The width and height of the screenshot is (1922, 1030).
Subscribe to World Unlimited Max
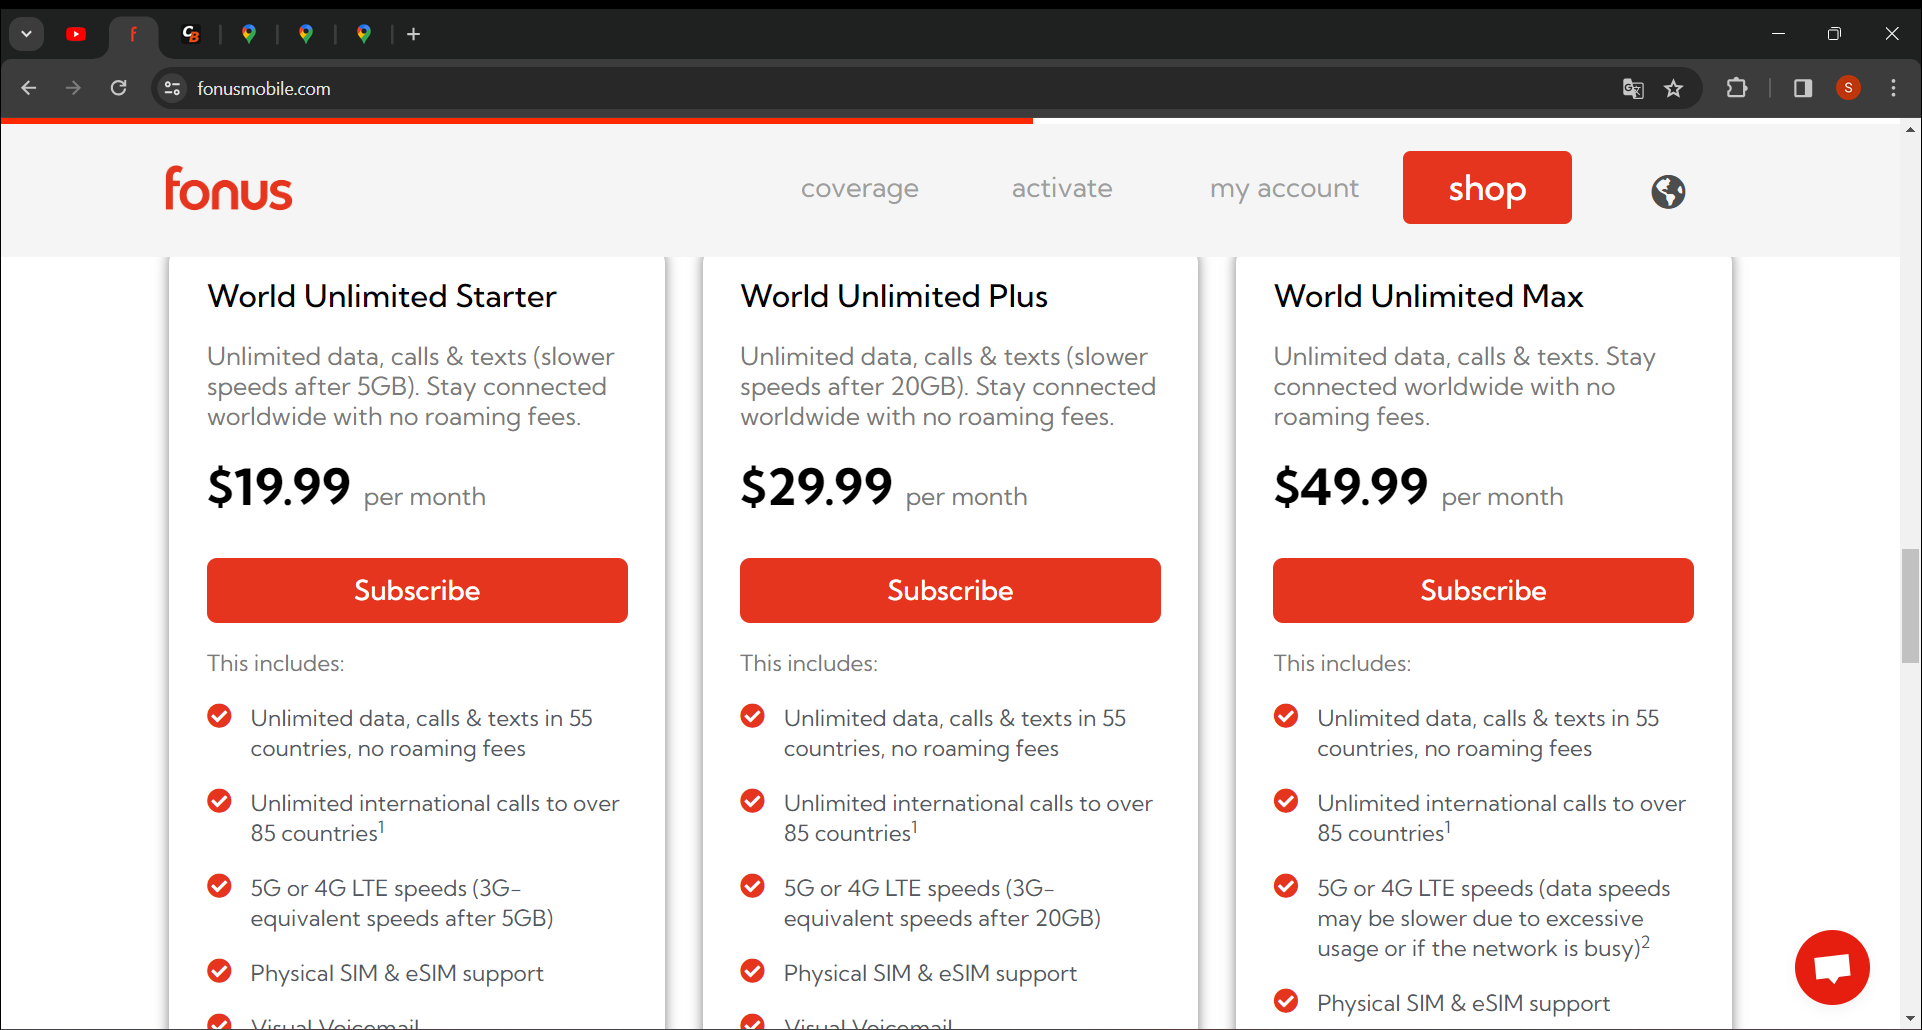[x=1483, y=590]
